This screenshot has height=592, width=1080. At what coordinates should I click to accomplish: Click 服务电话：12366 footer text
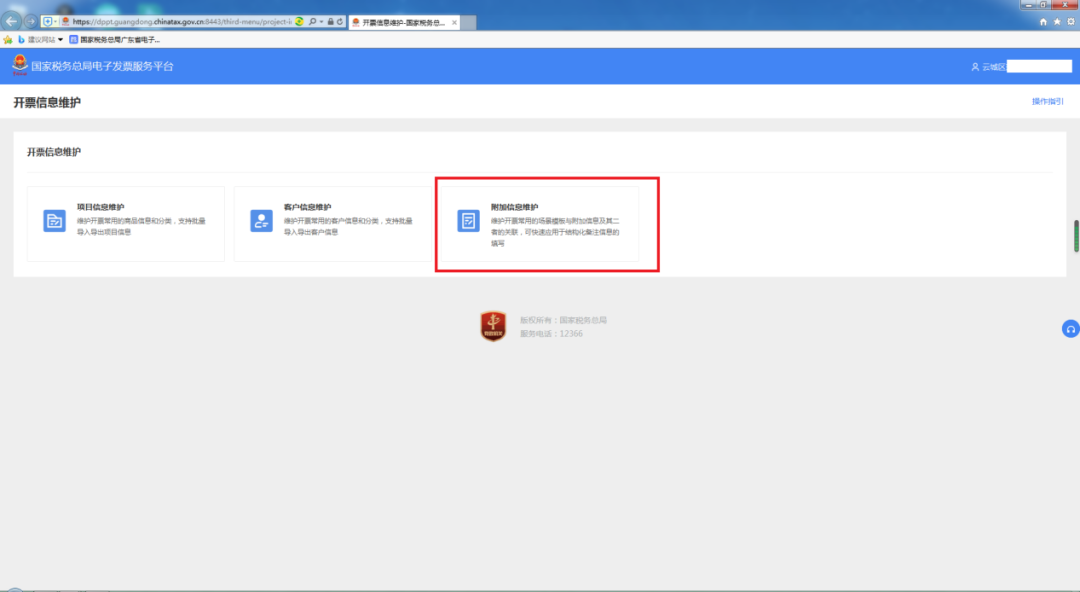[551, 334]
